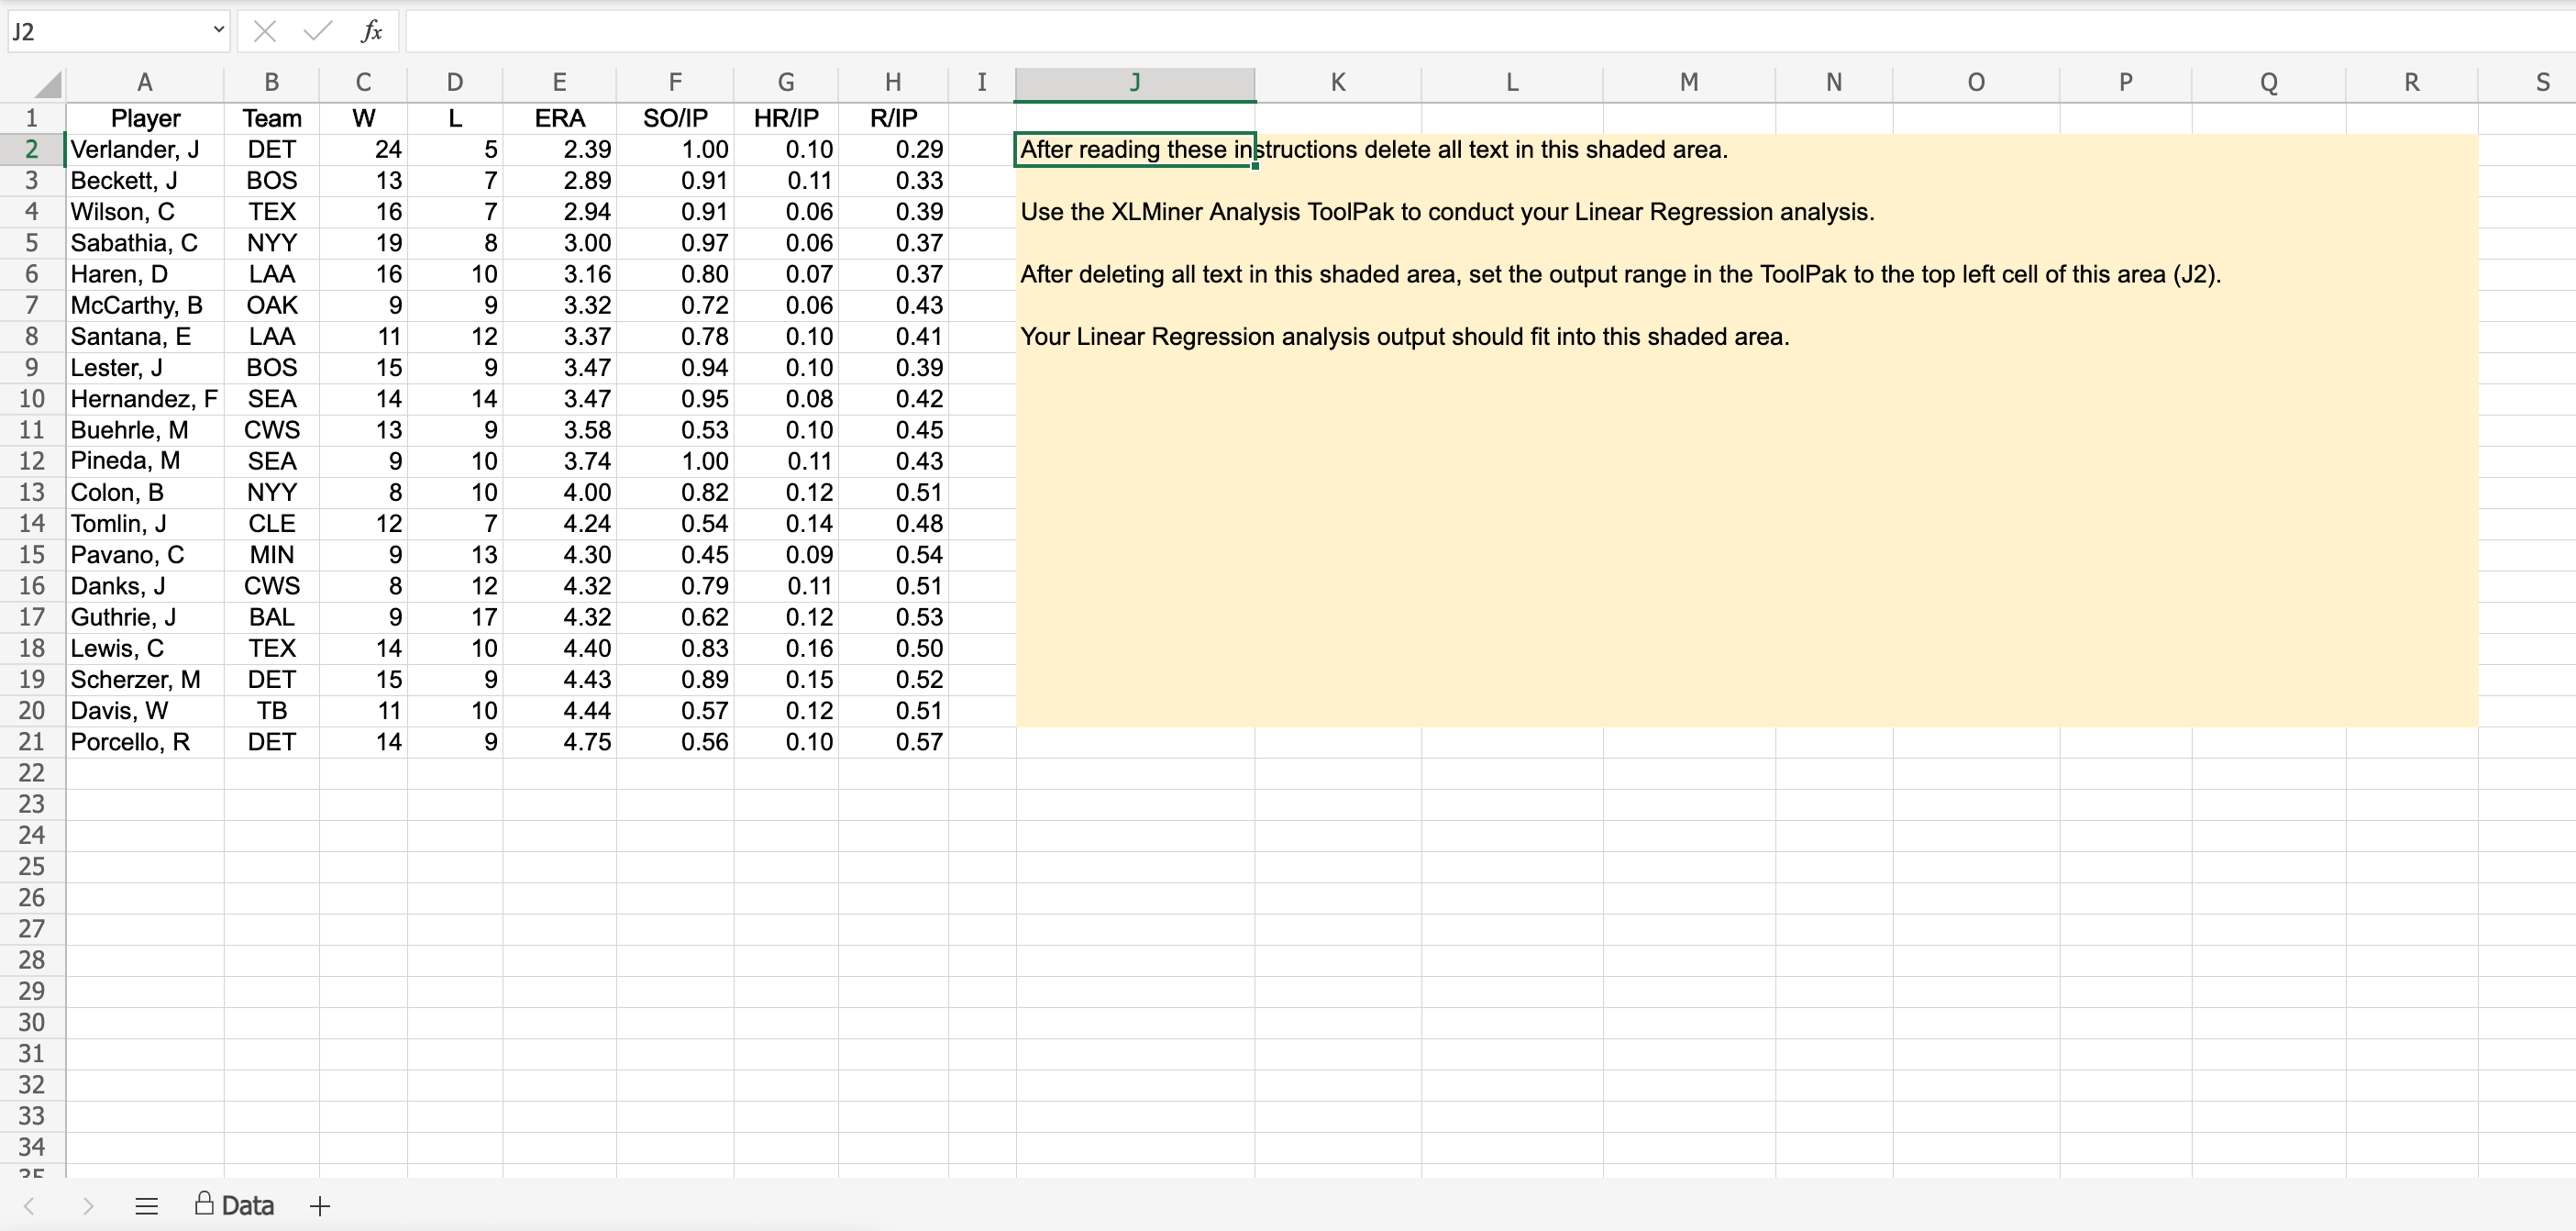Add a new sheet with plus icon
Viewport: 2576px width, 1231px height.
(x=320, y=1206)
